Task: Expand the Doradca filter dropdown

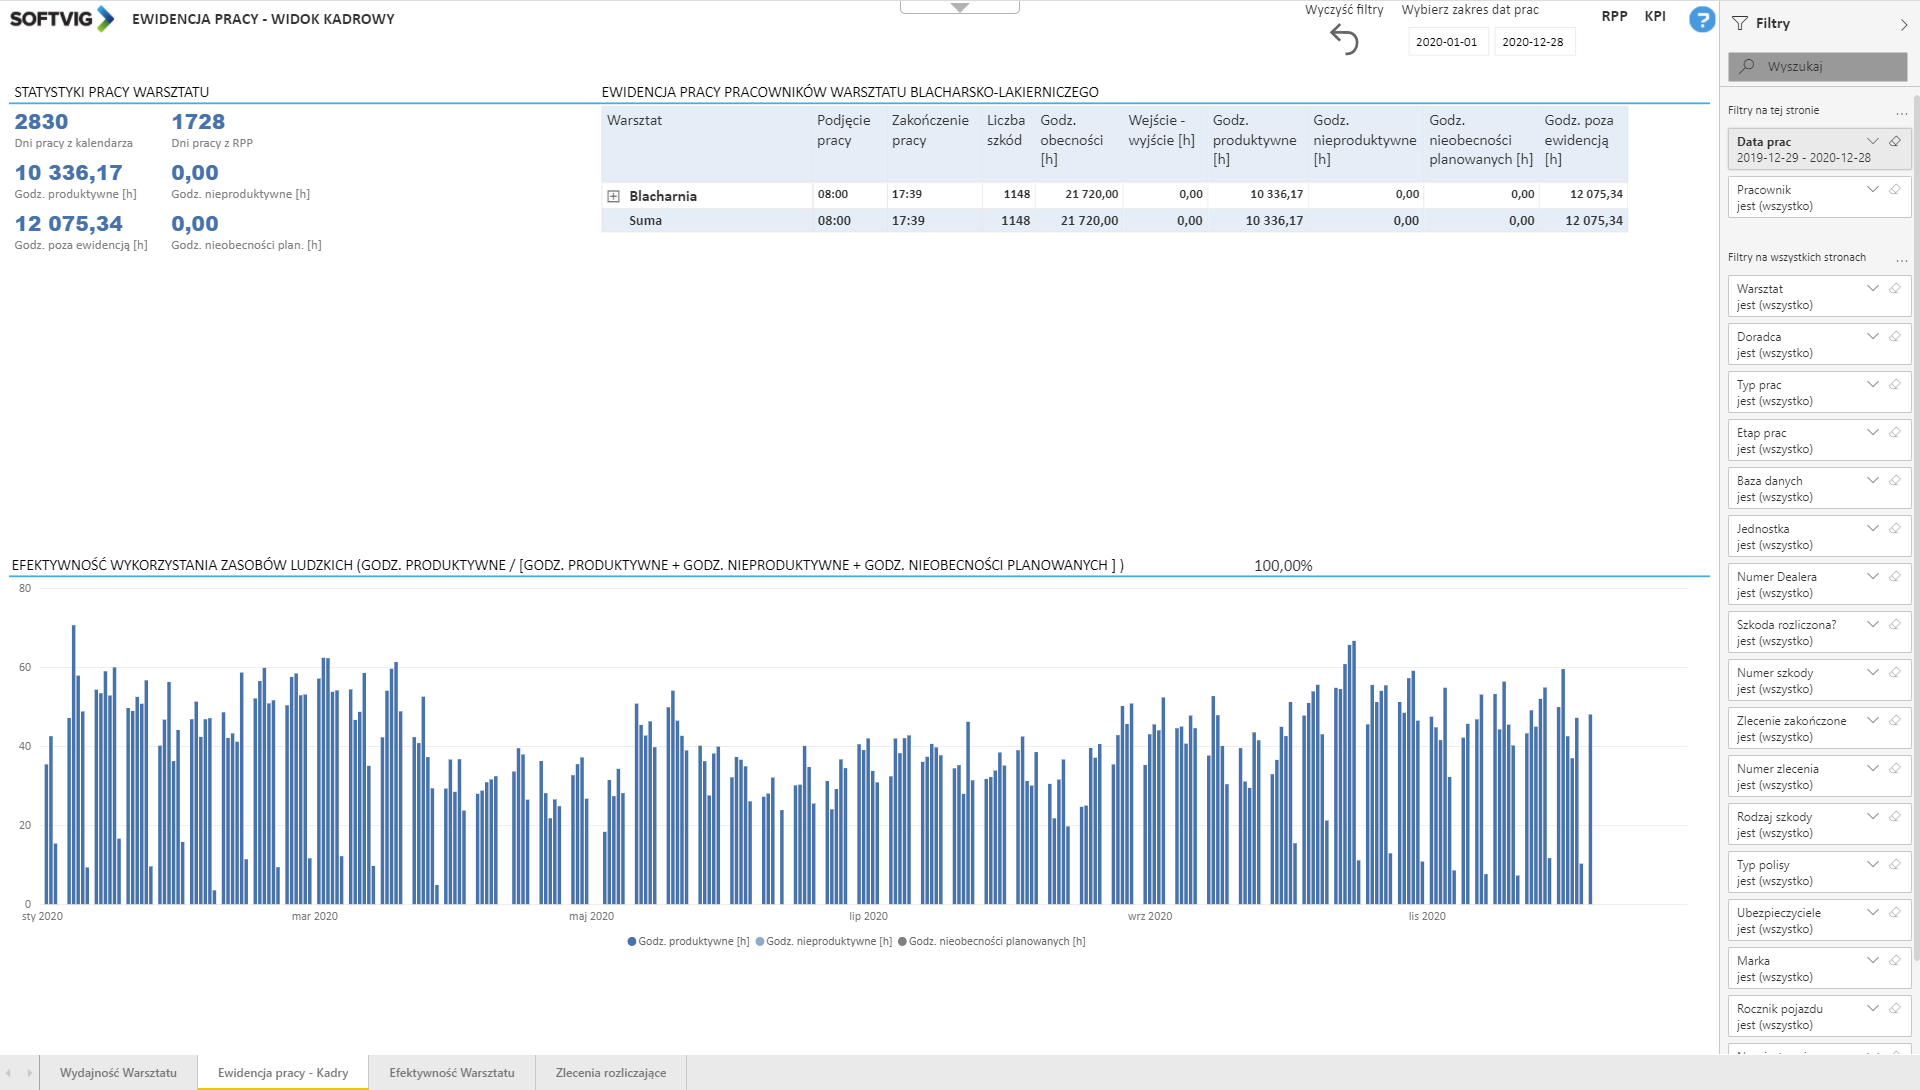Action: (1872, 336)
